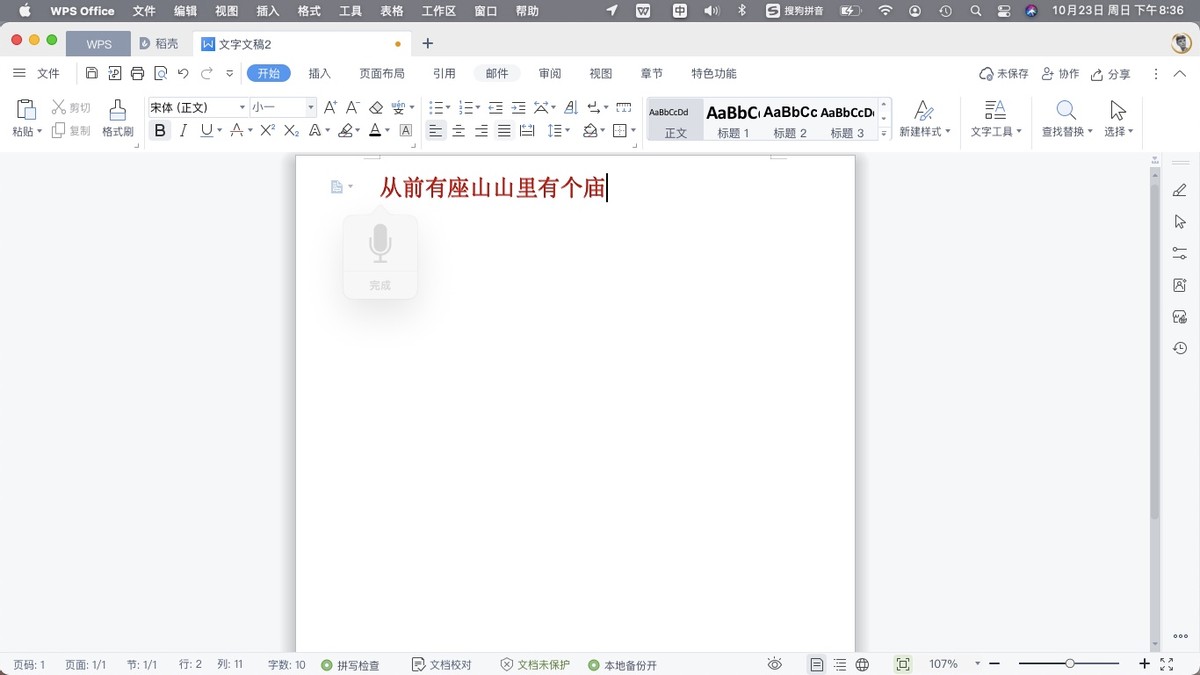Toggle eye protection mode in status bar
This screenshot has width=1200, height=675.
click(774, 664)
